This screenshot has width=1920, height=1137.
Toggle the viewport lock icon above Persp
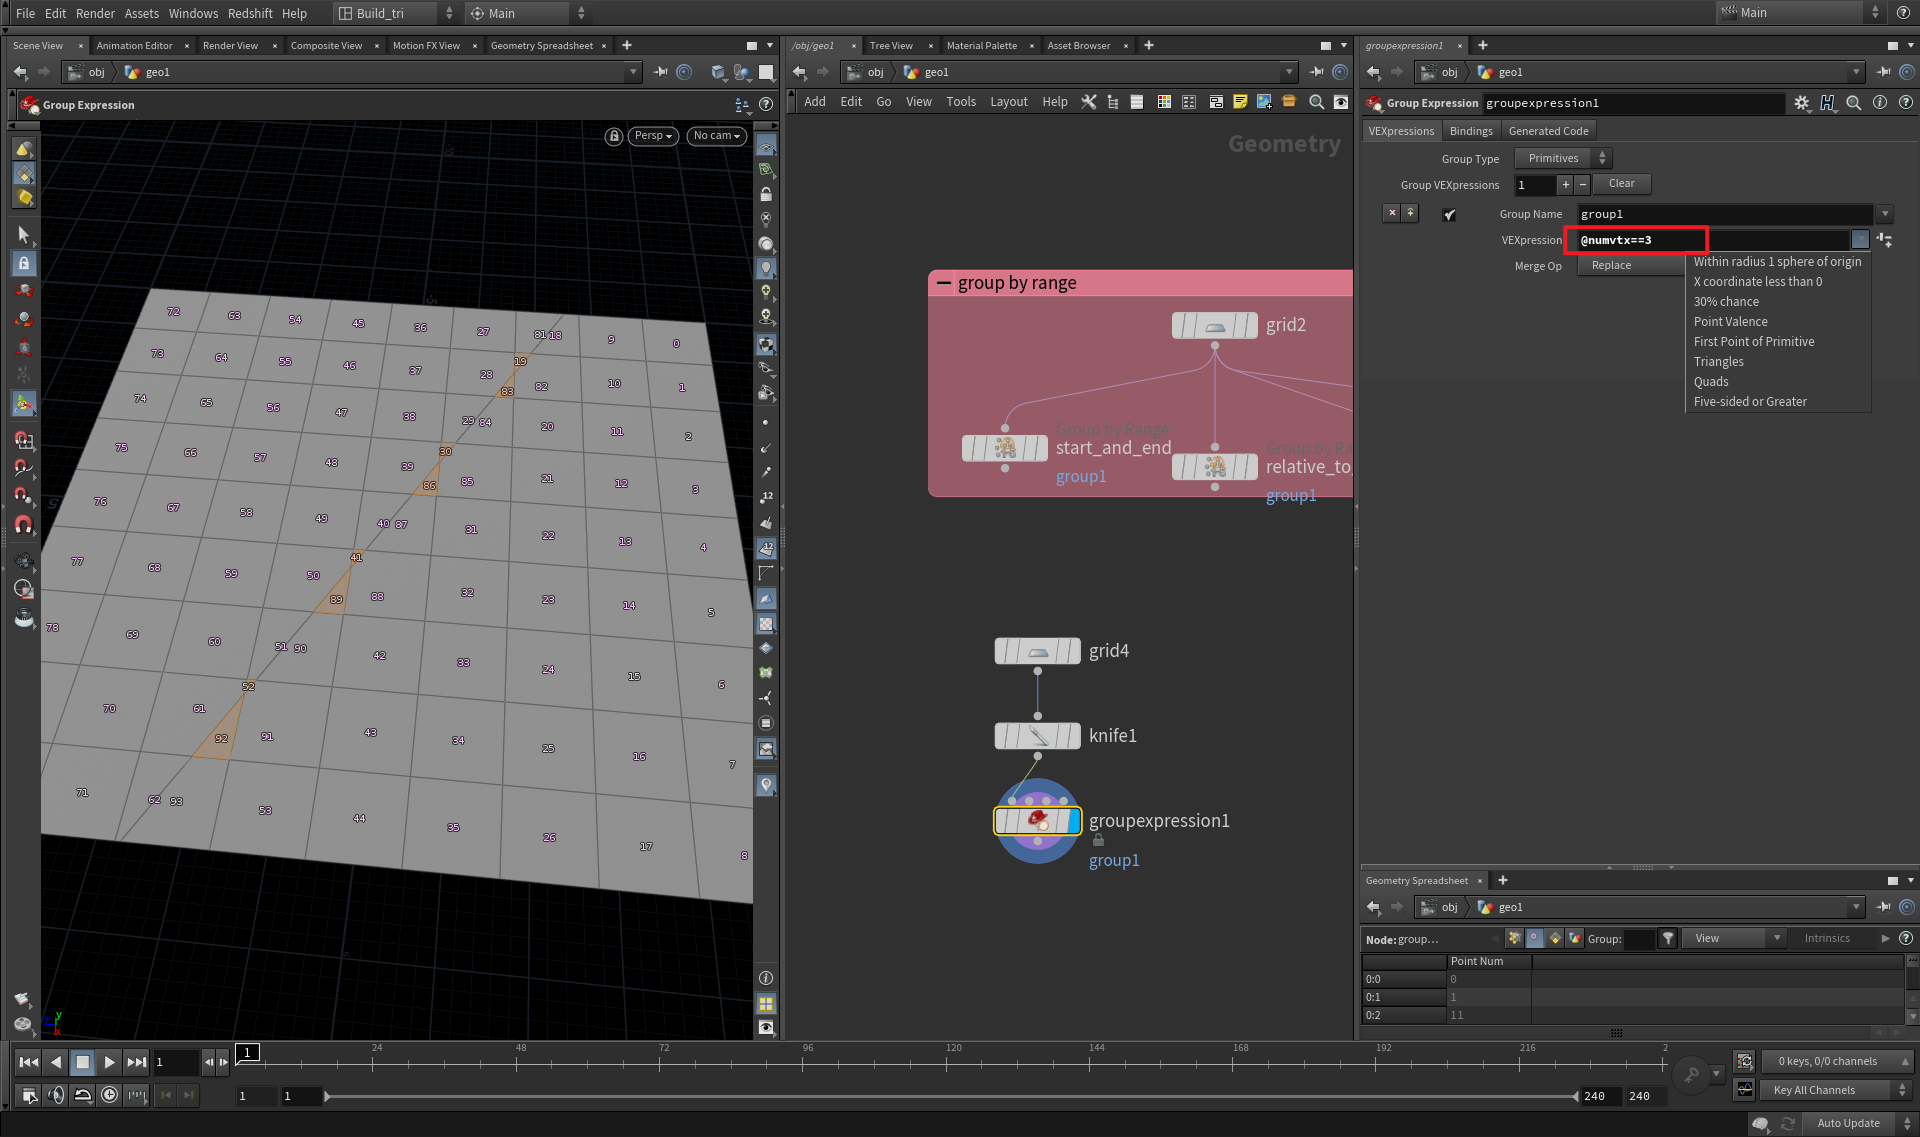(614, 136)
